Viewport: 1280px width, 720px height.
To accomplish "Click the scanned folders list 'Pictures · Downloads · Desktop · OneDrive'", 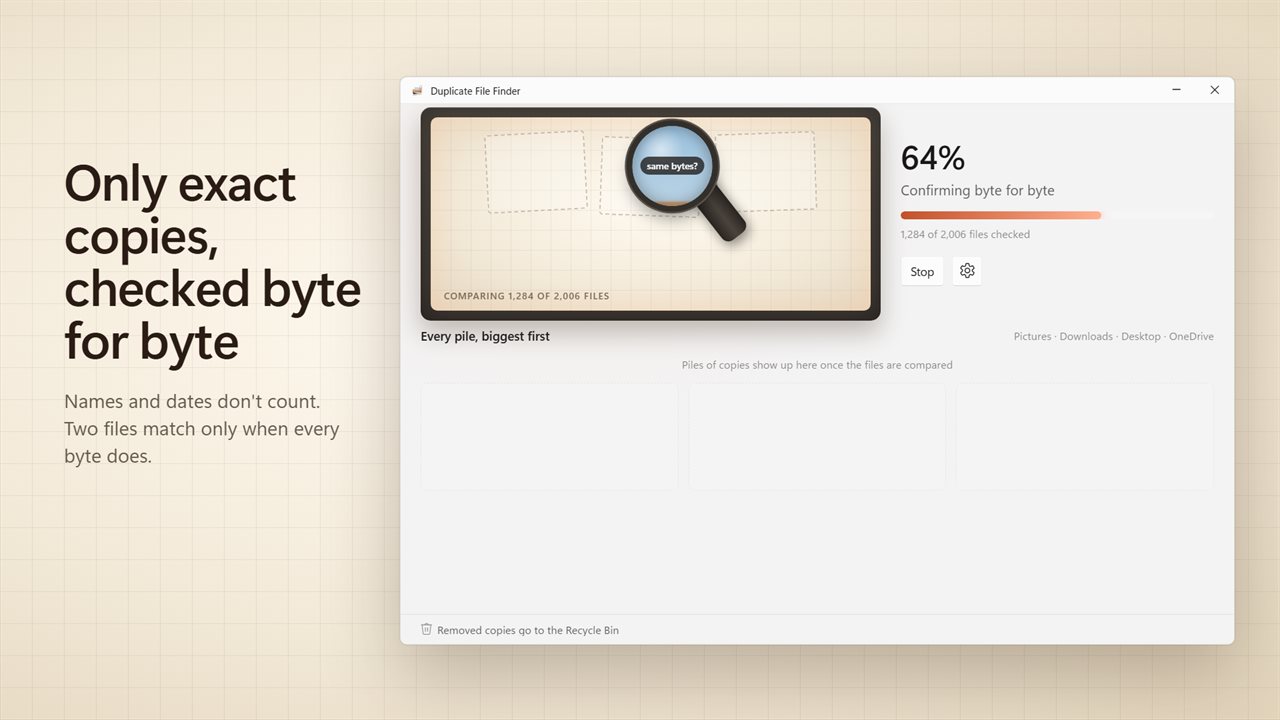I will (1113, 337).
